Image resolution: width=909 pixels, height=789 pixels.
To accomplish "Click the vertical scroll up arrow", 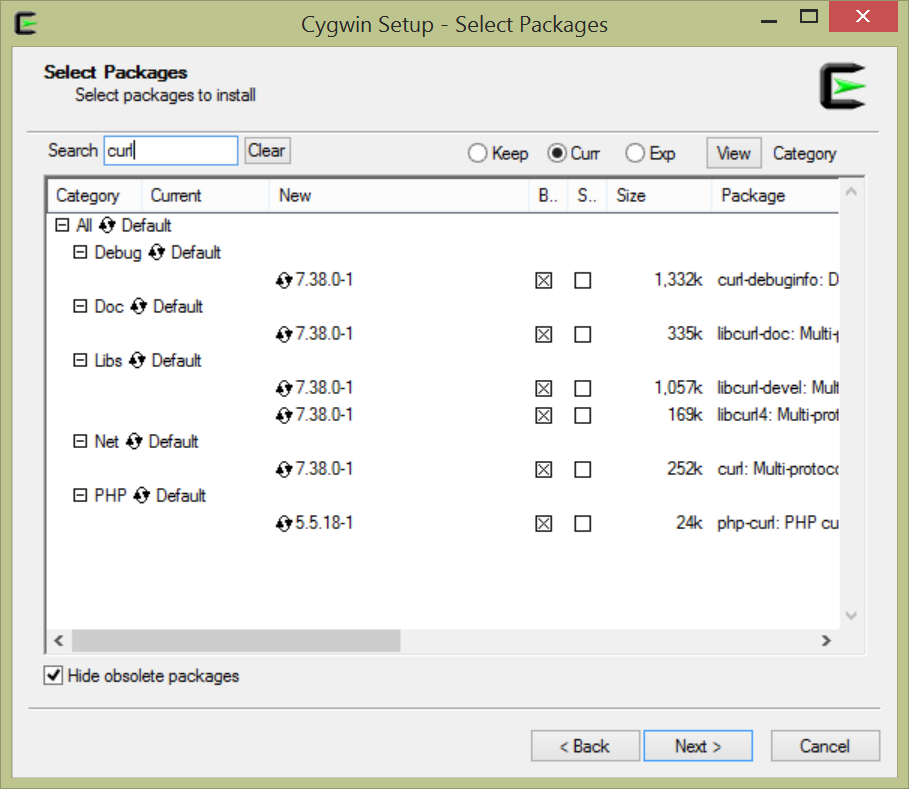I will tap(851, 192).
